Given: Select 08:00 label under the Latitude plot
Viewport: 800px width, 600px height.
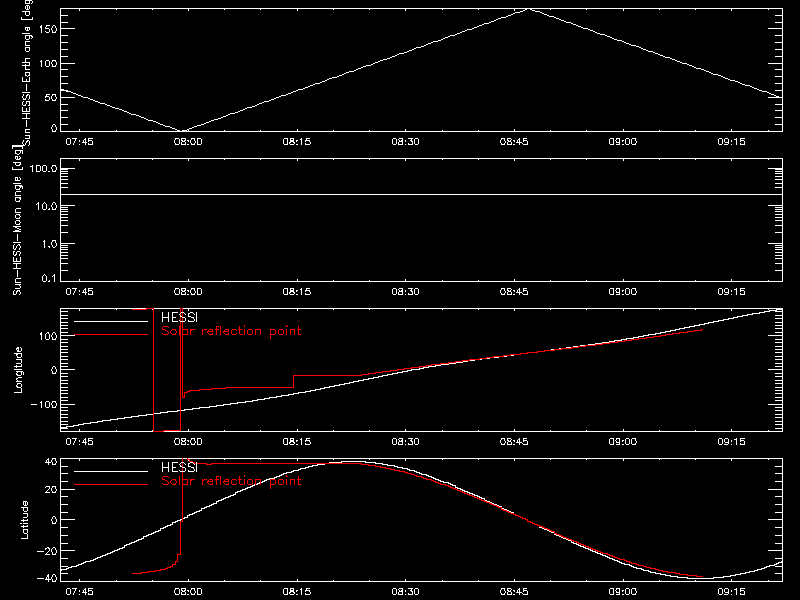Looking at the screenshot, I should [188, 592].
